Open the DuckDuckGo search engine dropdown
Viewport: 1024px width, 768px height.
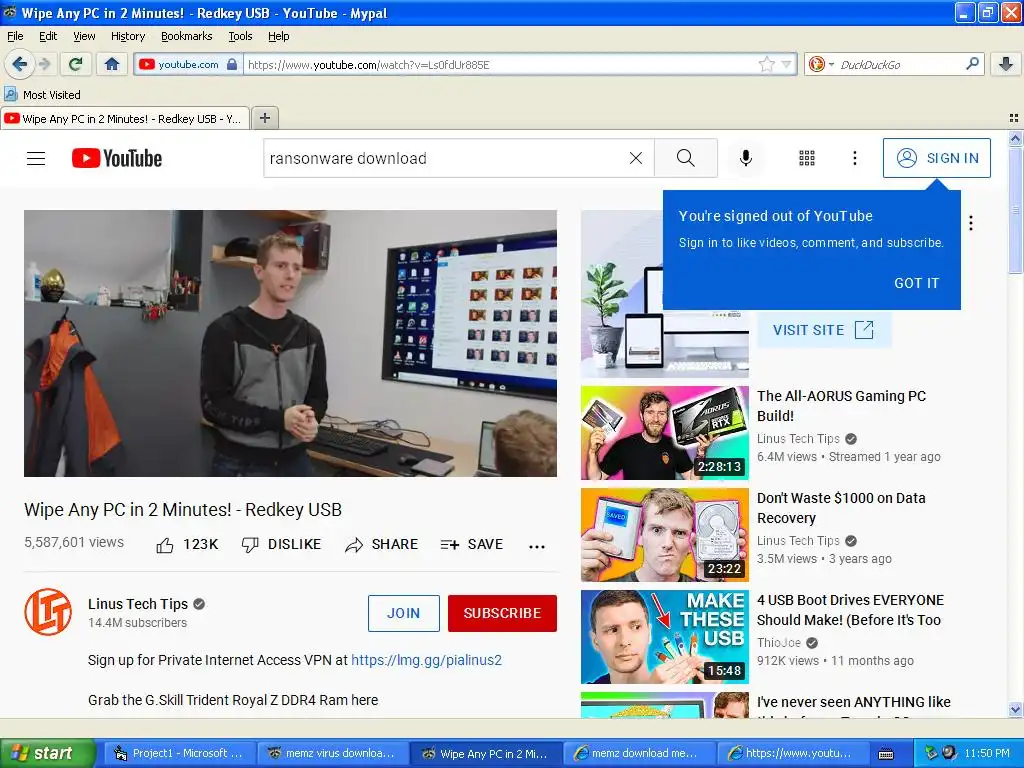pyautogui.click(x=821, y=64)
